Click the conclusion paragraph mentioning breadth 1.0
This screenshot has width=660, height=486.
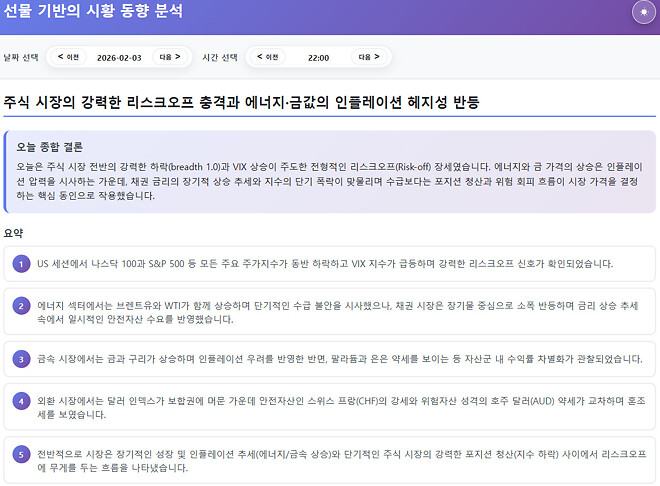[329, 181]
